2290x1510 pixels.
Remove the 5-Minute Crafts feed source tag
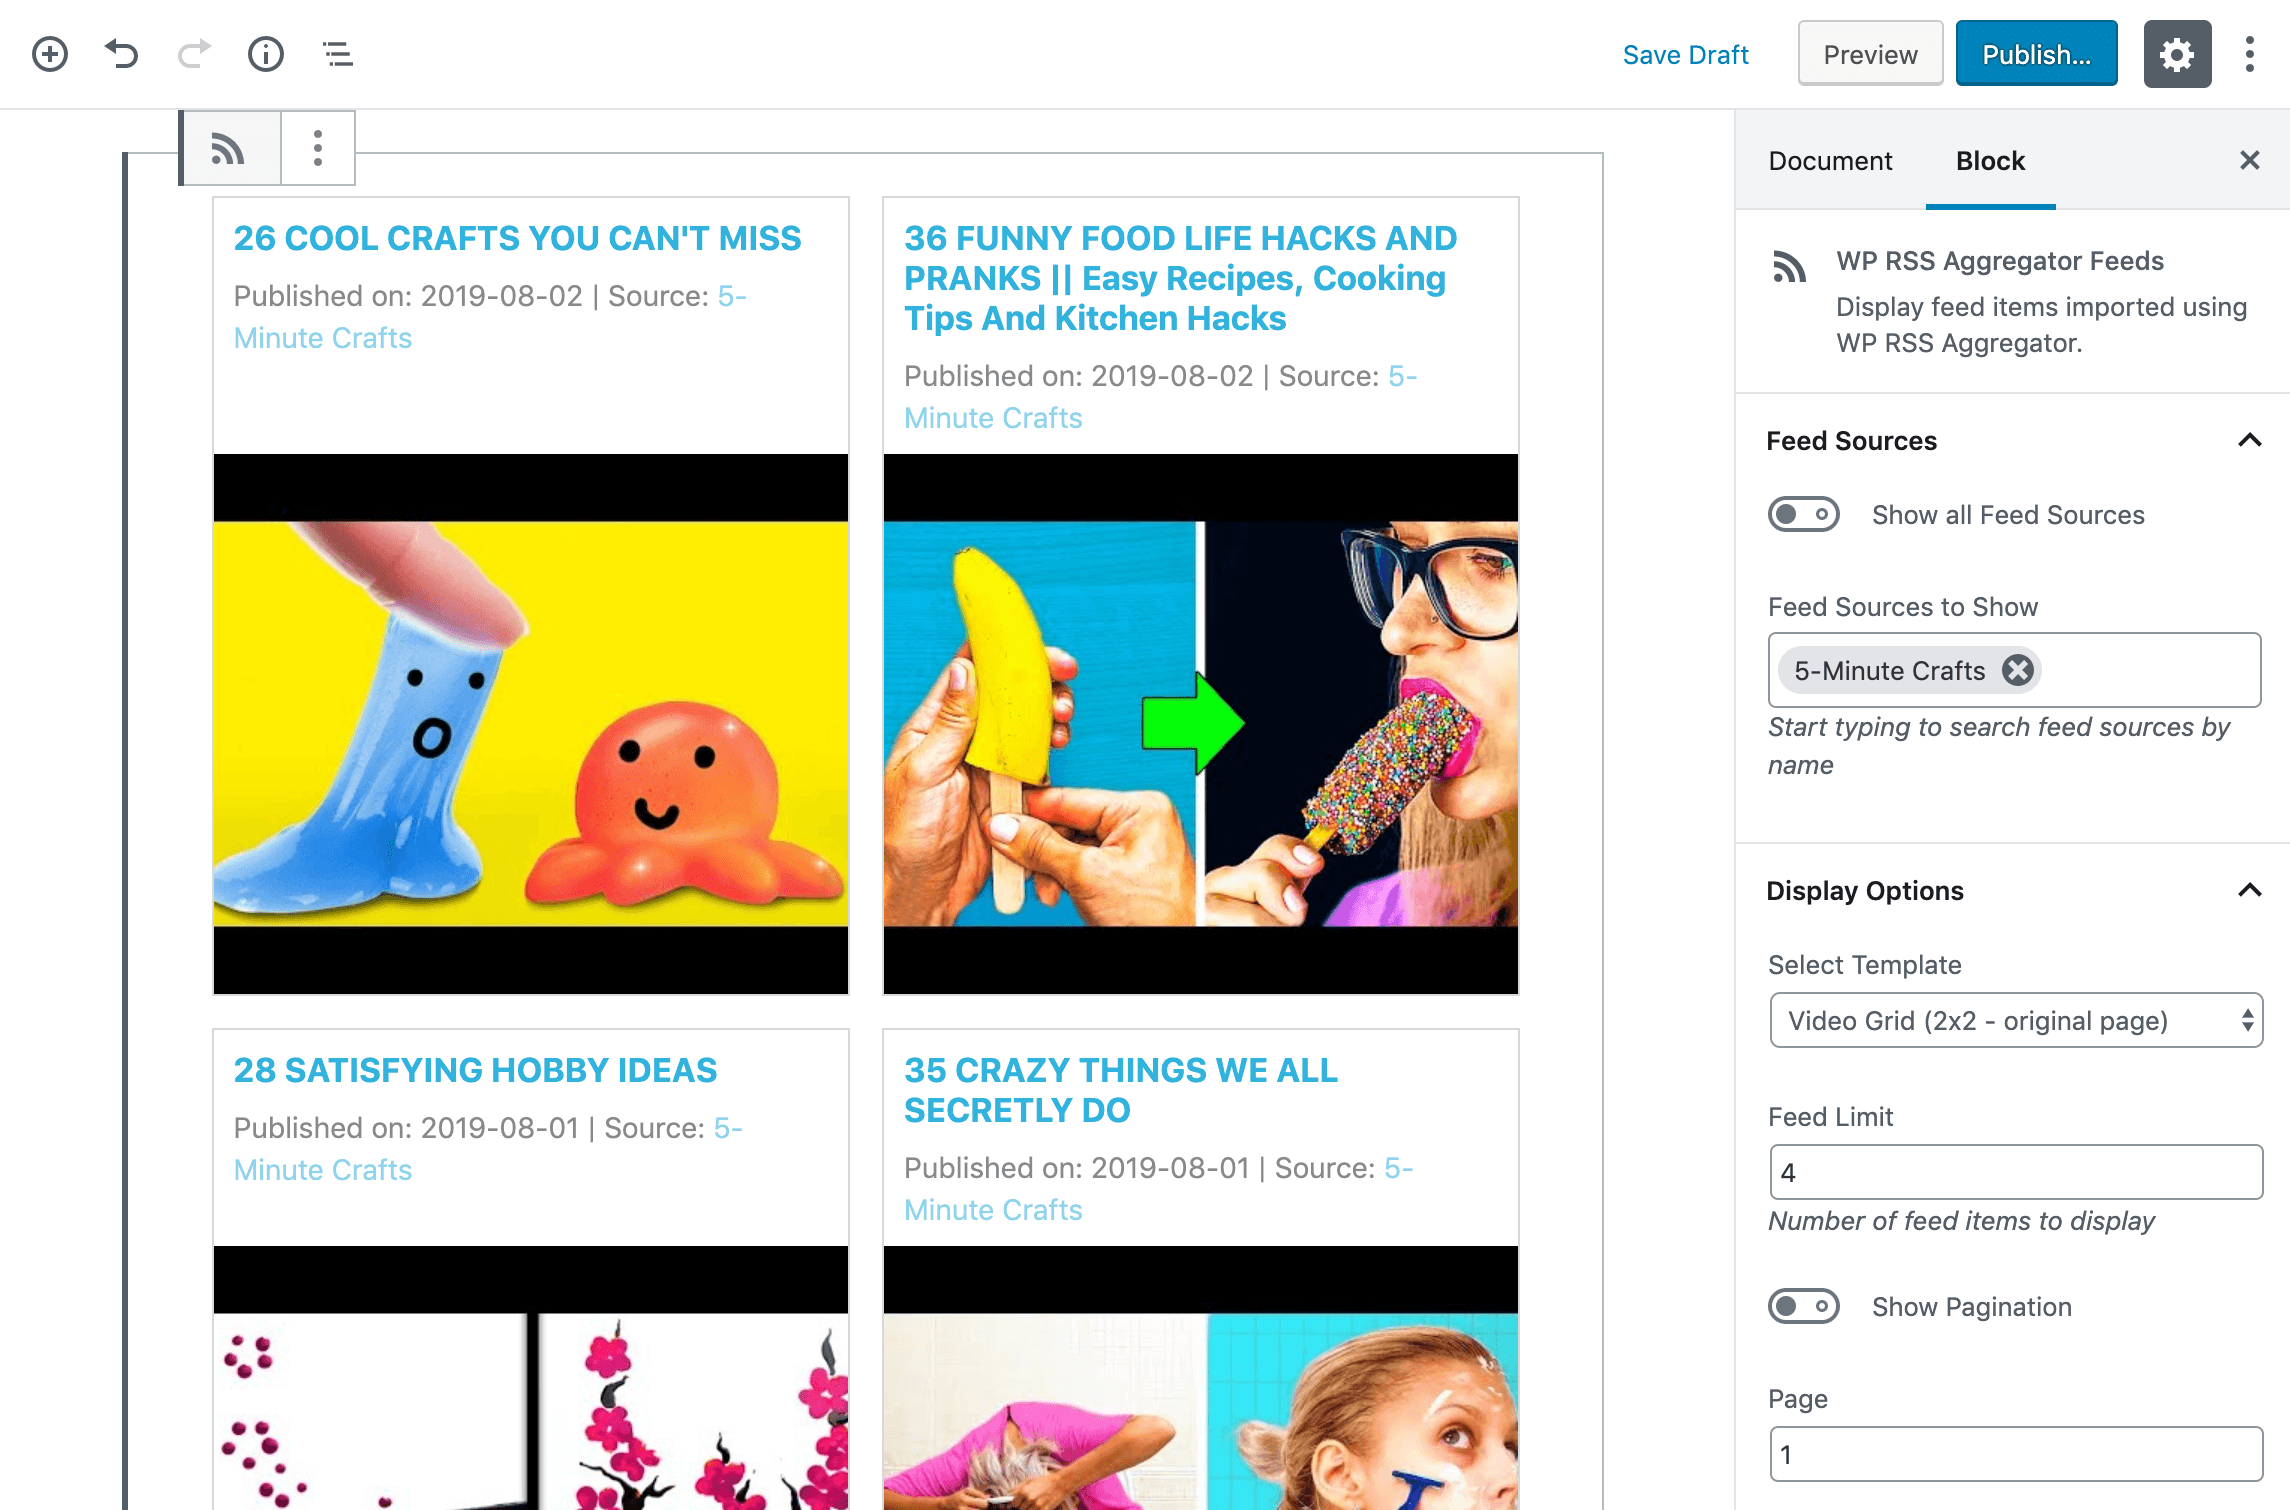pyautogui.click(x=2018, y=670)
